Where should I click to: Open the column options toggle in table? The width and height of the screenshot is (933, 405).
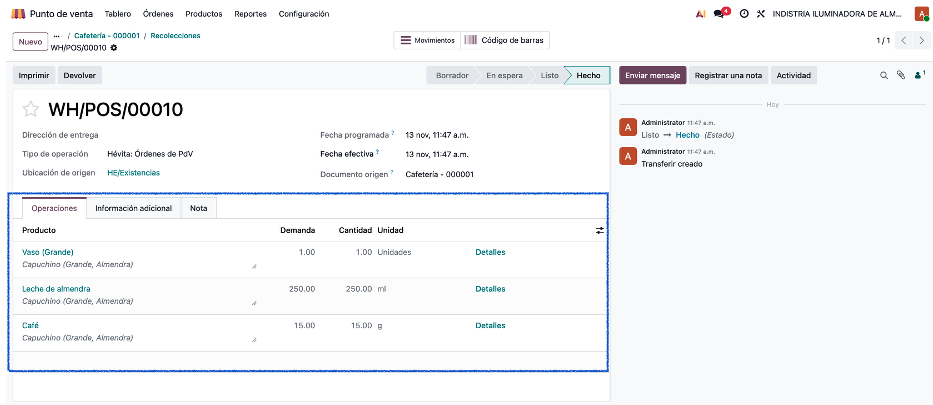pyautogui.click(x=600, y=230)
